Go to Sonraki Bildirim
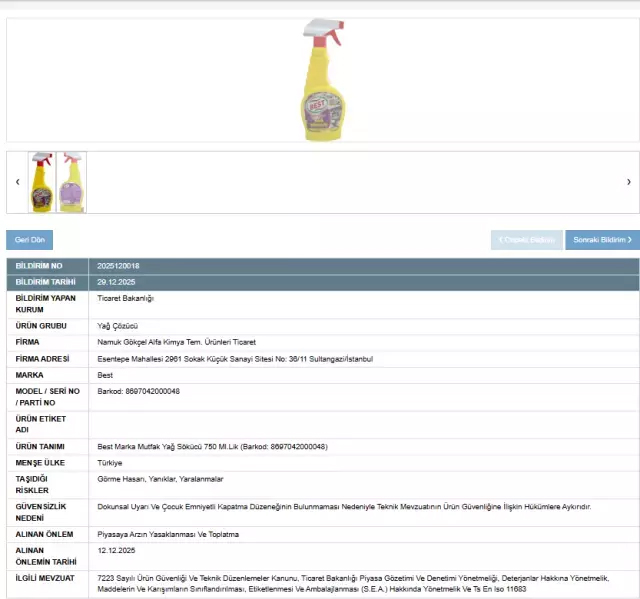The width and height of the screenshot is (640, 599). point(602,240)
